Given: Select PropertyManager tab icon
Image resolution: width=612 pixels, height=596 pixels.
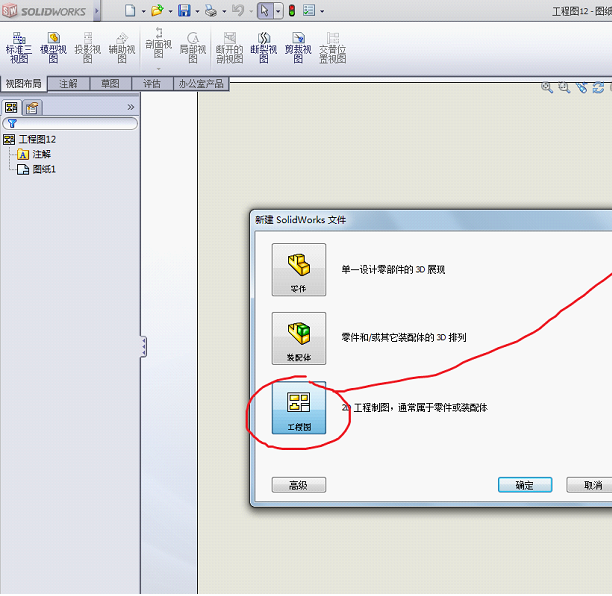Looking at the screenshot, I should point(32,107).
